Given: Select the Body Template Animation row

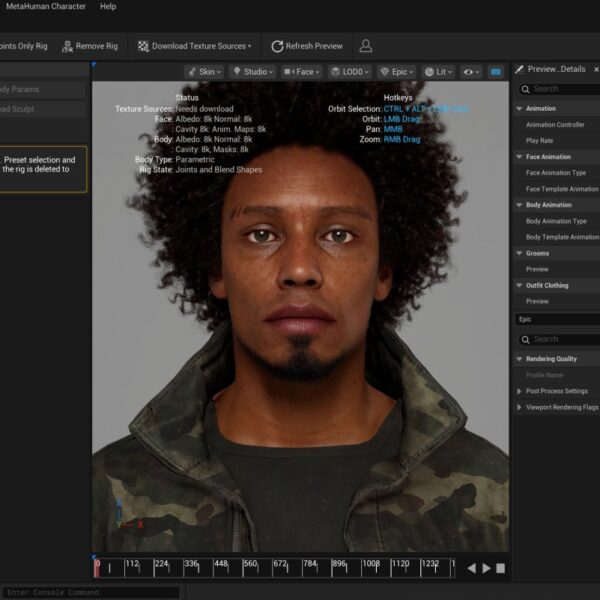Looking at the screenshot, I should pyautogui.click(x=557, y=237).
